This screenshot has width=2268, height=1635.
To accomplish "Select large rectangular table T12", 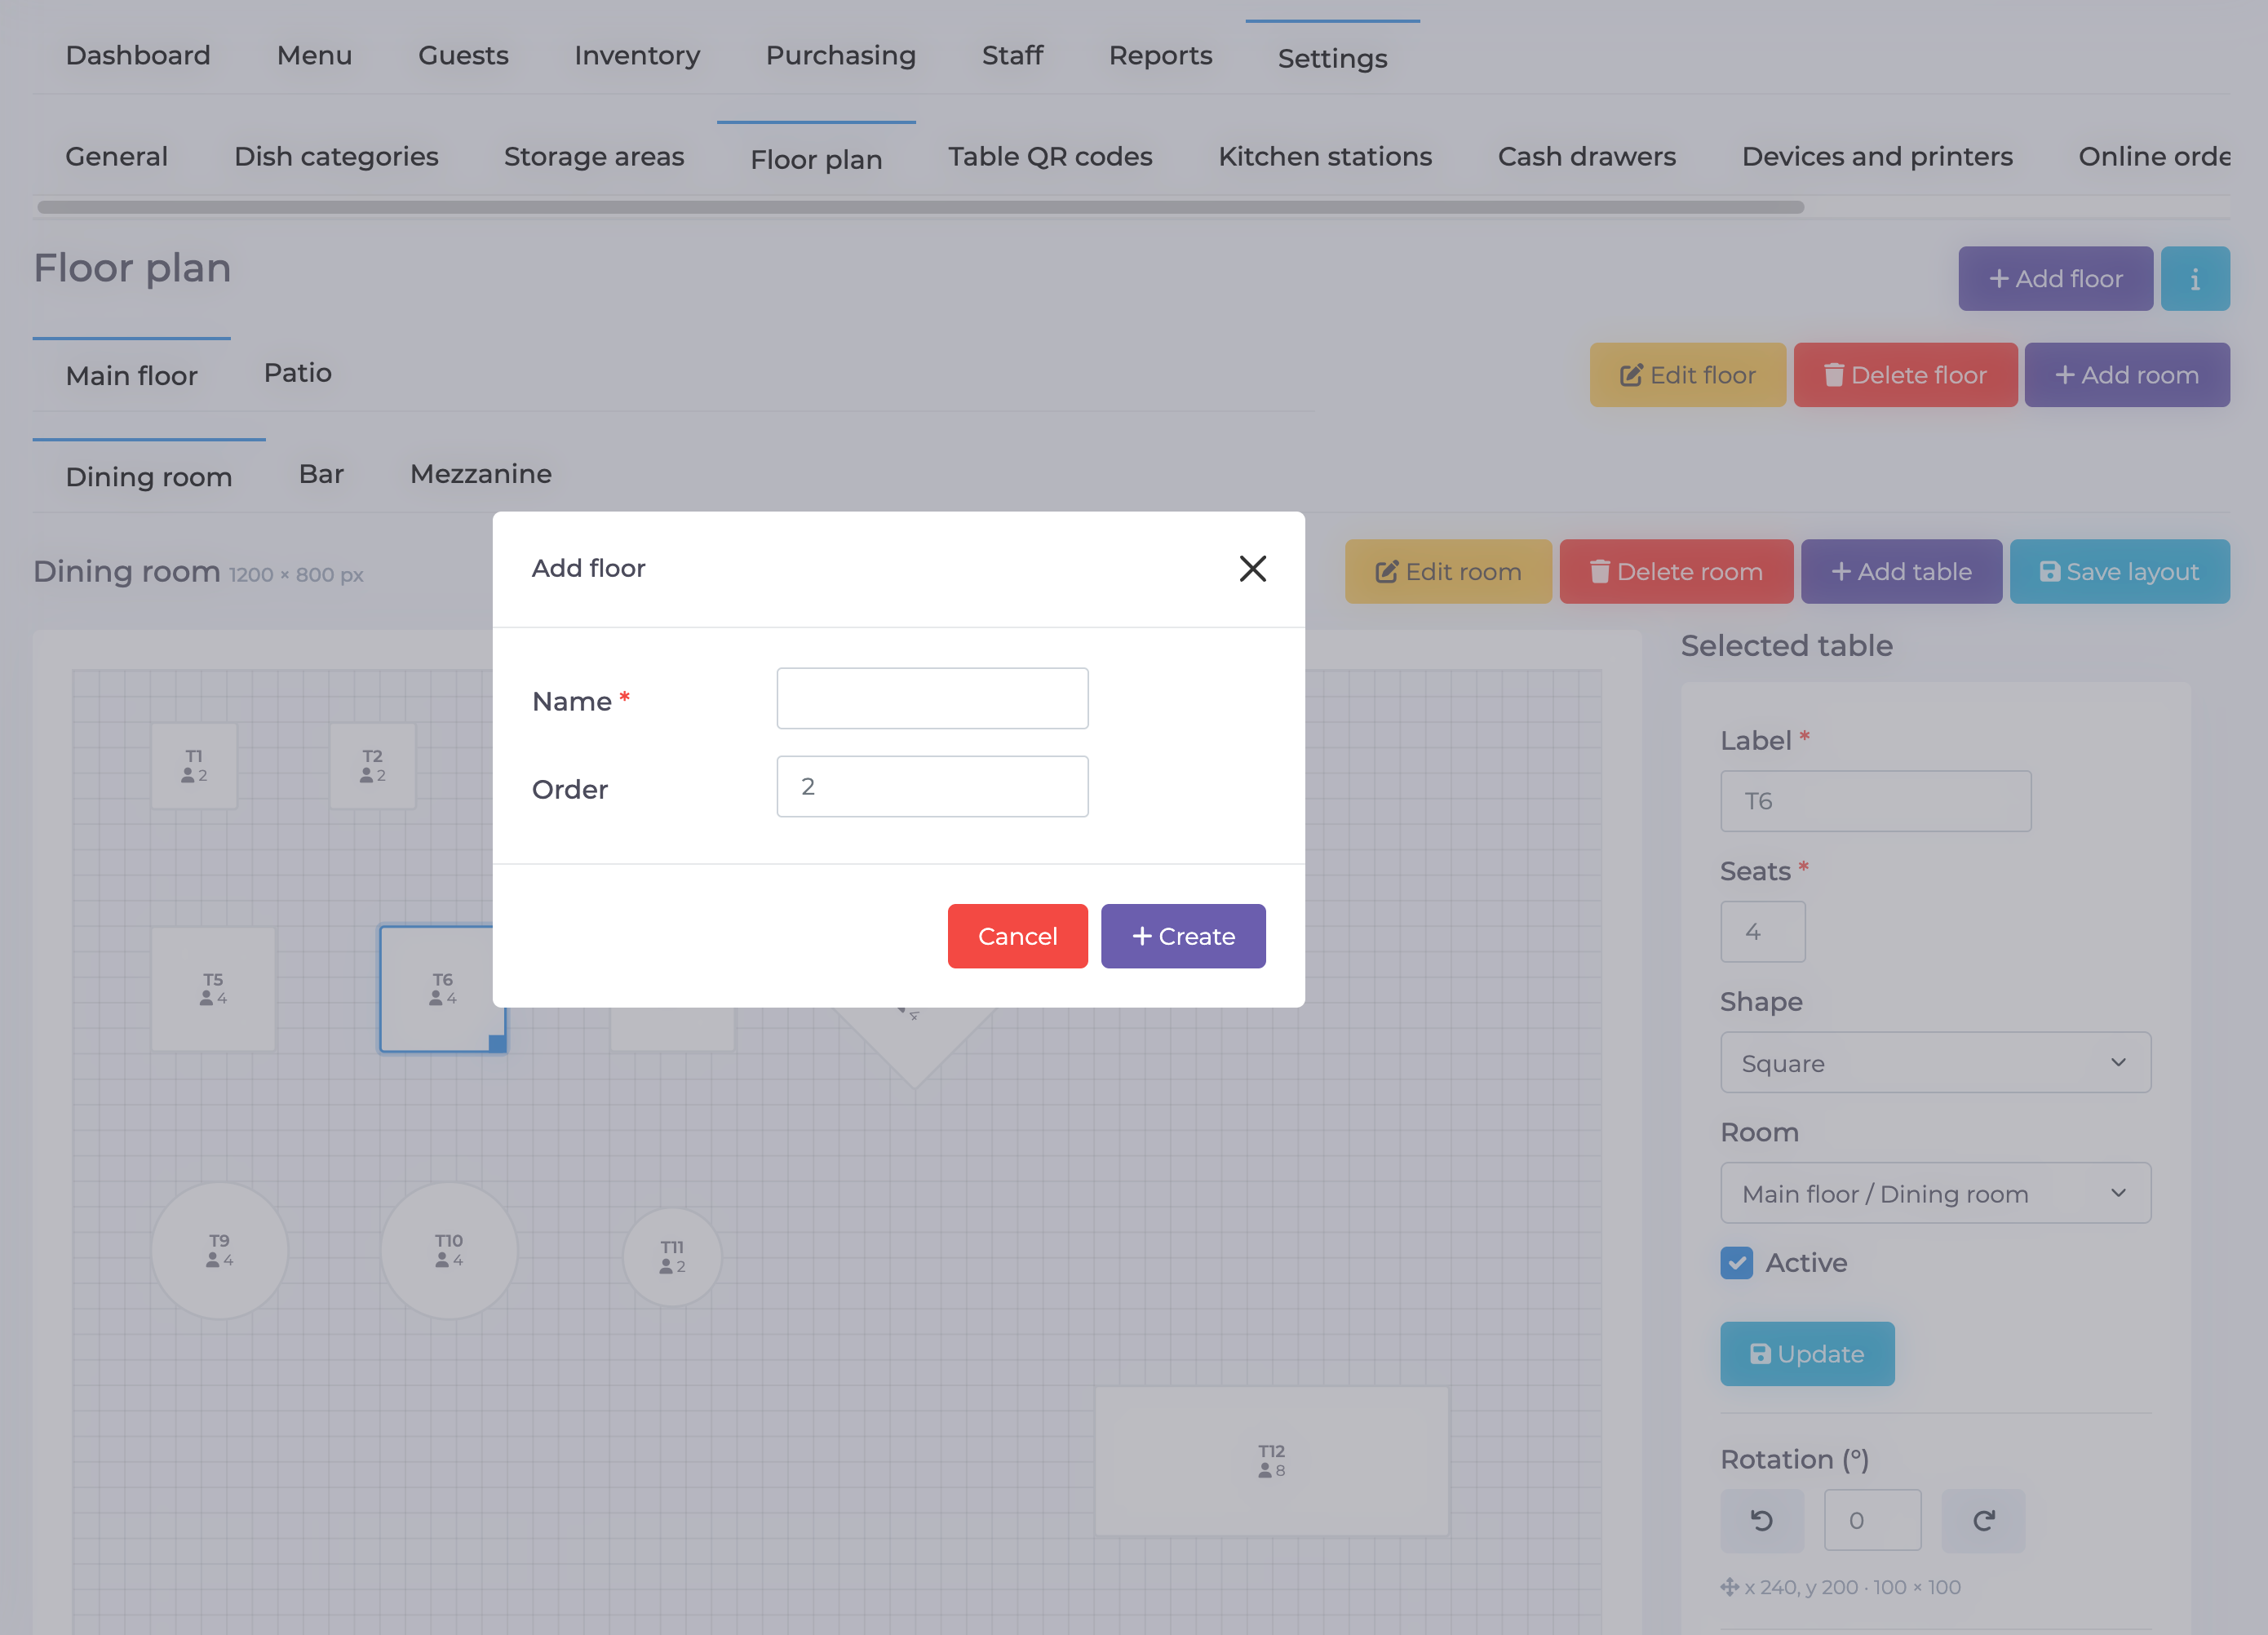I will [x=1271, y=1461].
